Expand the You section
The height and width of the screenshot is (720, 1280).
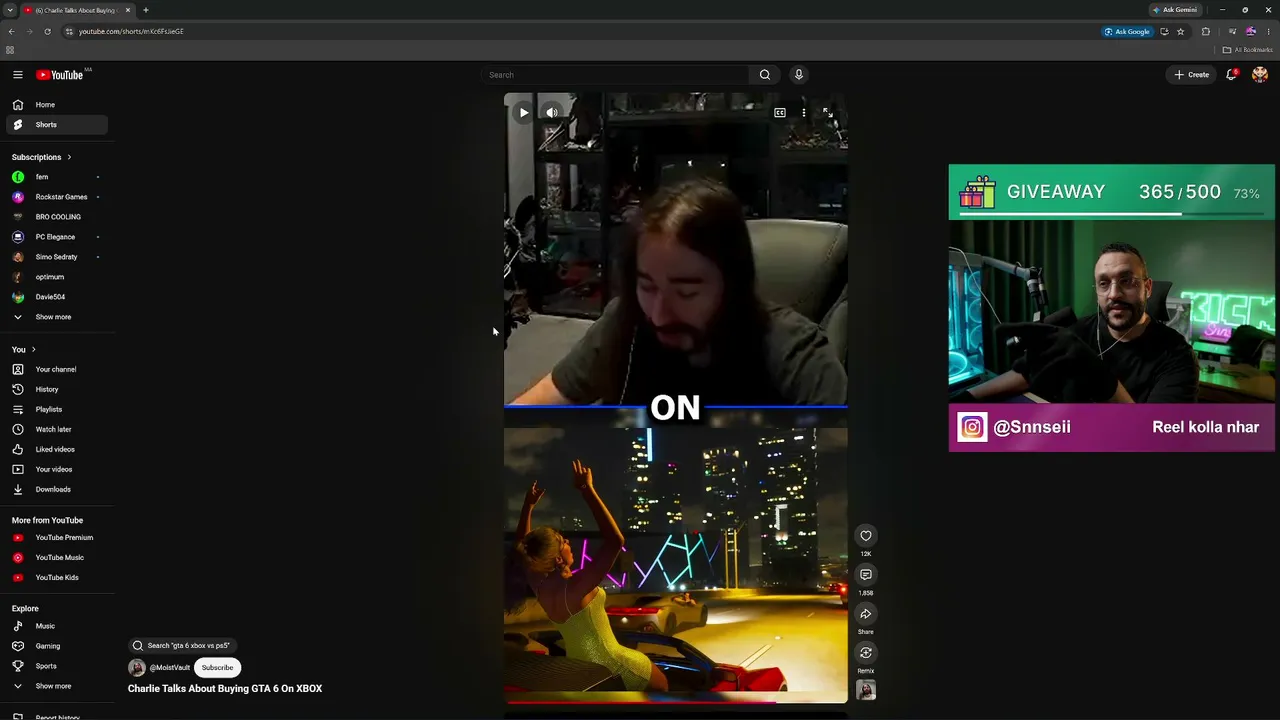tap(24, 350)
